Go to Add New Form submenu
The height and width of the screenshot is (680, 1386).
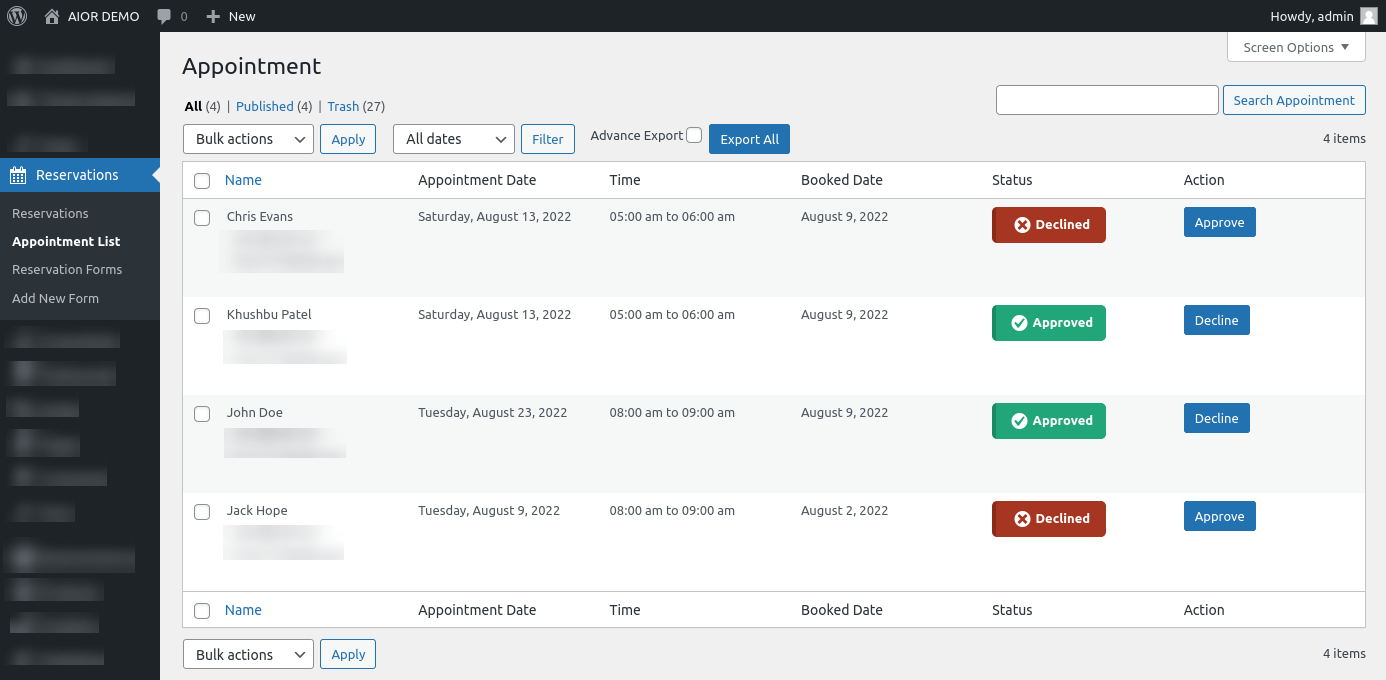point(55,299)
